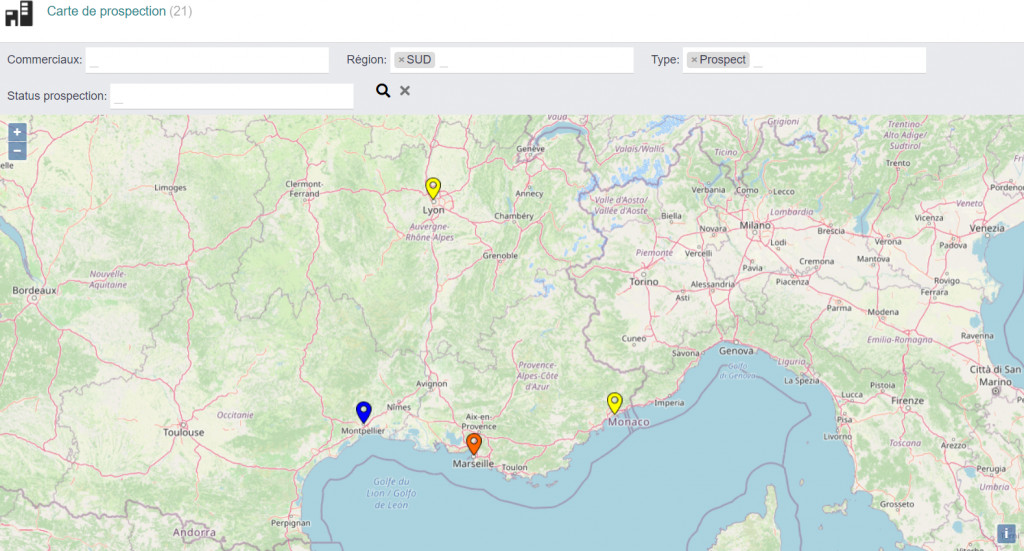Click the Prospect tag label
This screenshot has height=551, width=1024.
point(723,60)
